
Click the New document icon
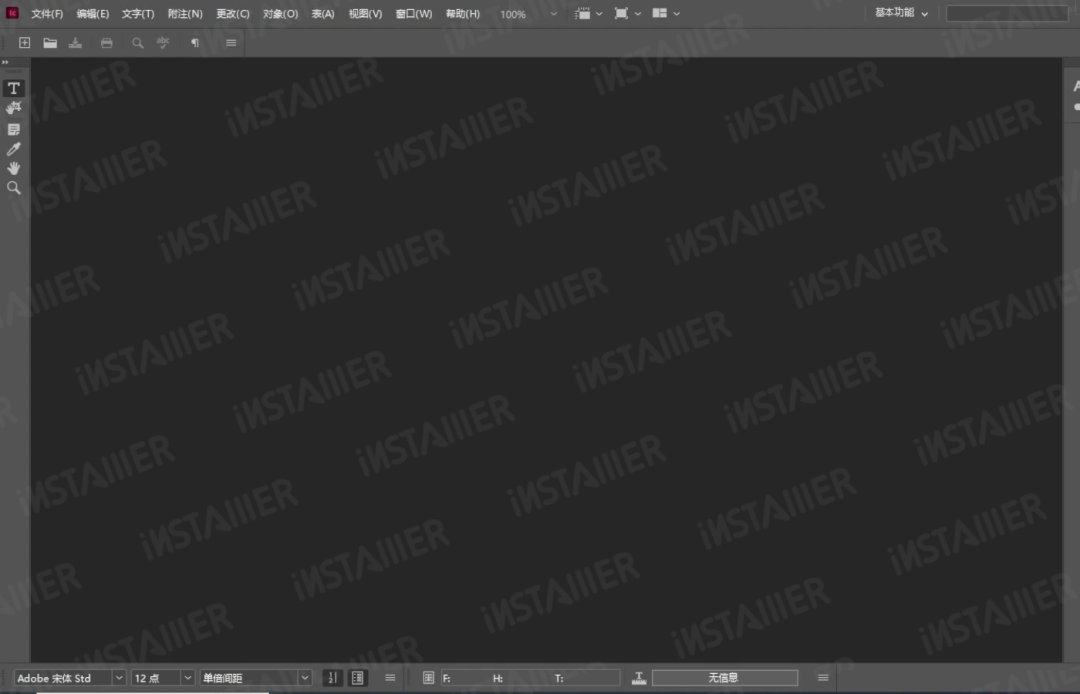pyautogui.click(x=25, y=43)
